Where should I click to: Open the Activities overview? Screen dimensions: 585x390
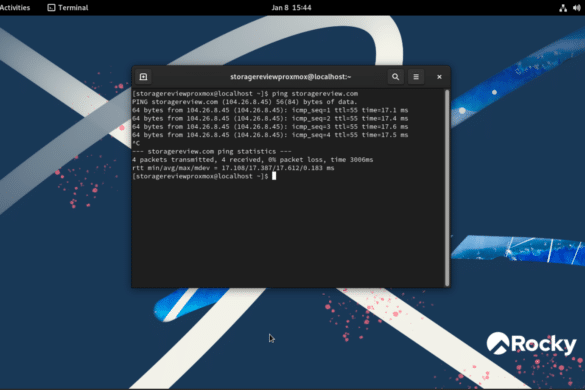15,7
